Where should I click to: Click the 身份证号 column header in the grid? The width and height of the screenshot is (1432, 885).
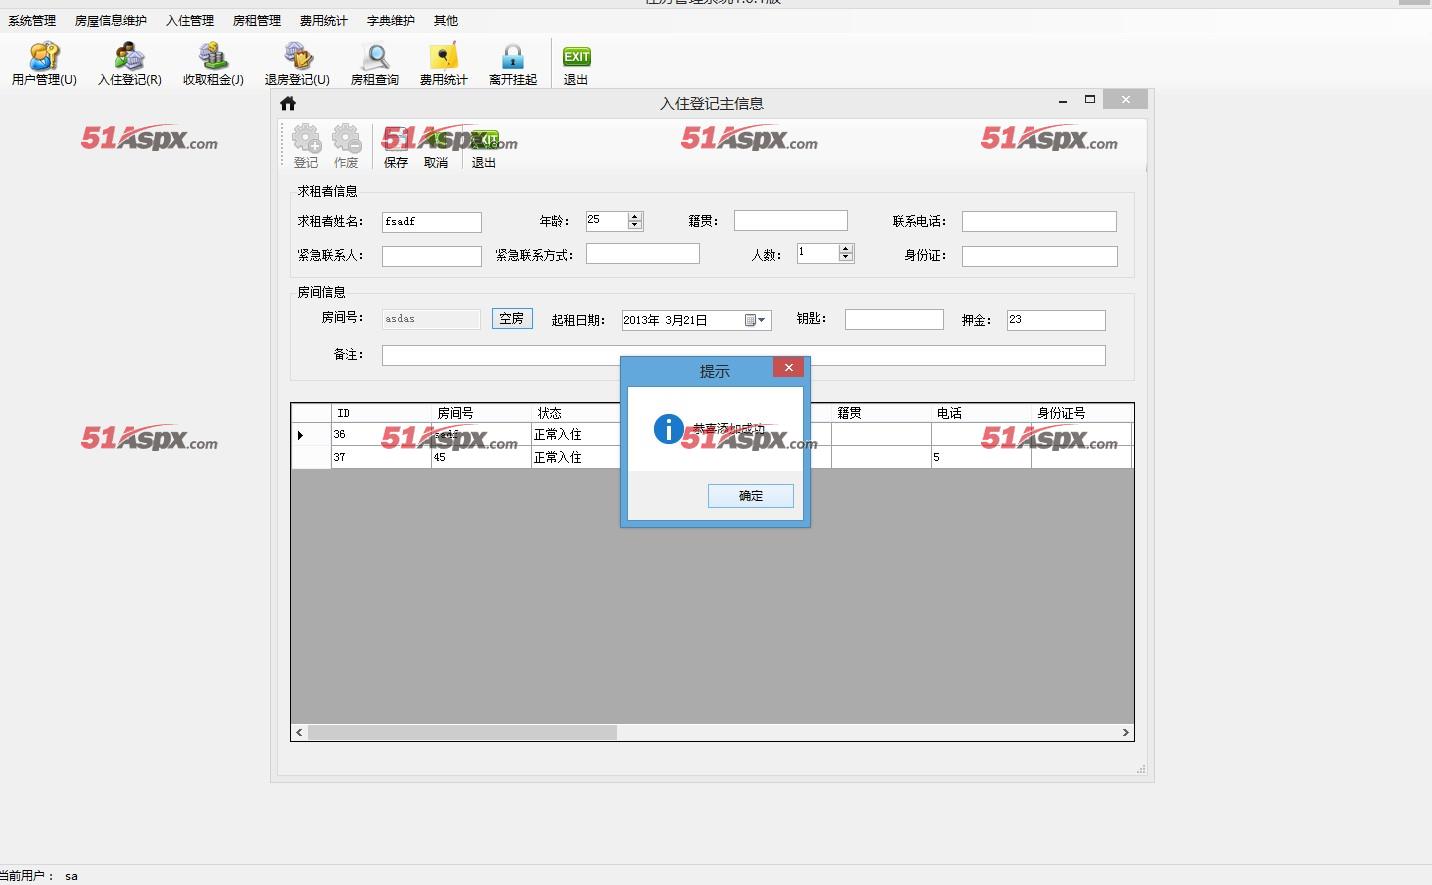point(1081,413)
